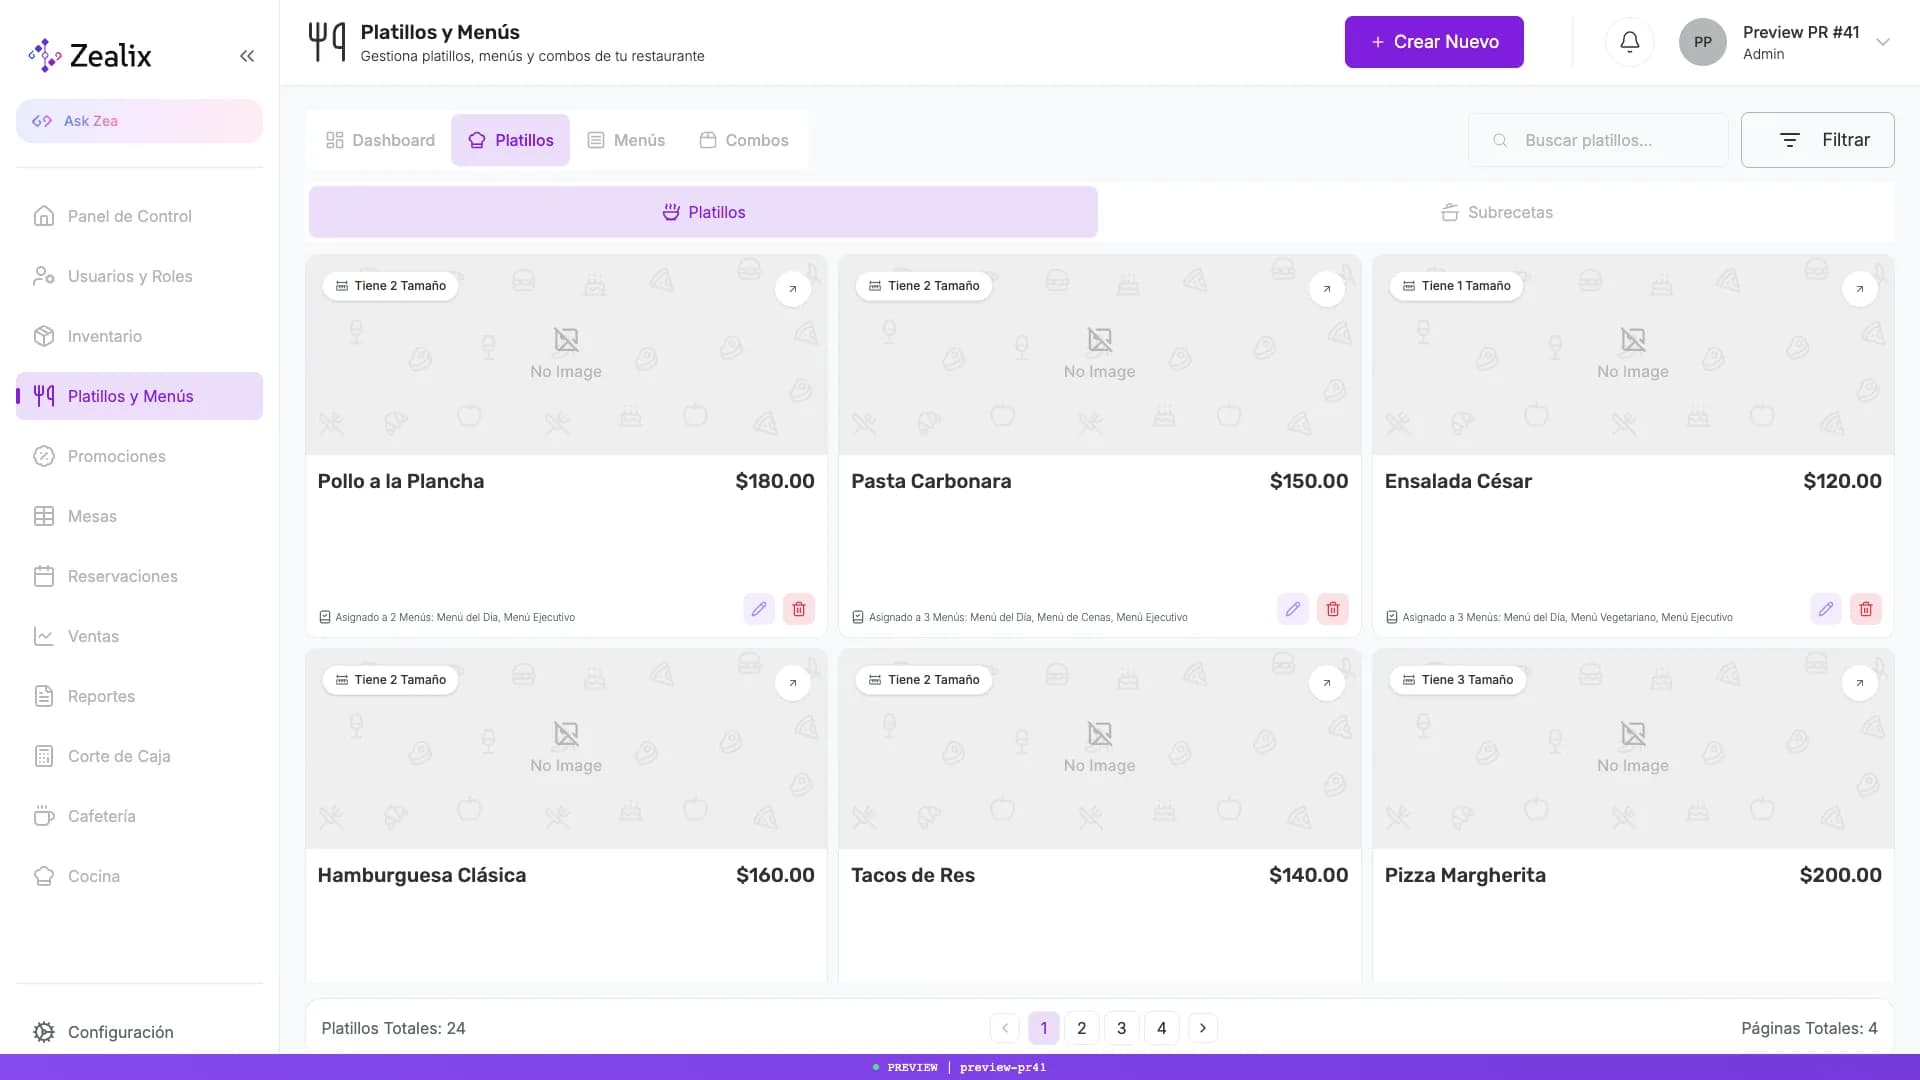Image resolution: width=1920 pixels, height=1080 pixels.
Task: Open Promociones in sidebar
Action: pyautogui.click(x=139, y=456)
